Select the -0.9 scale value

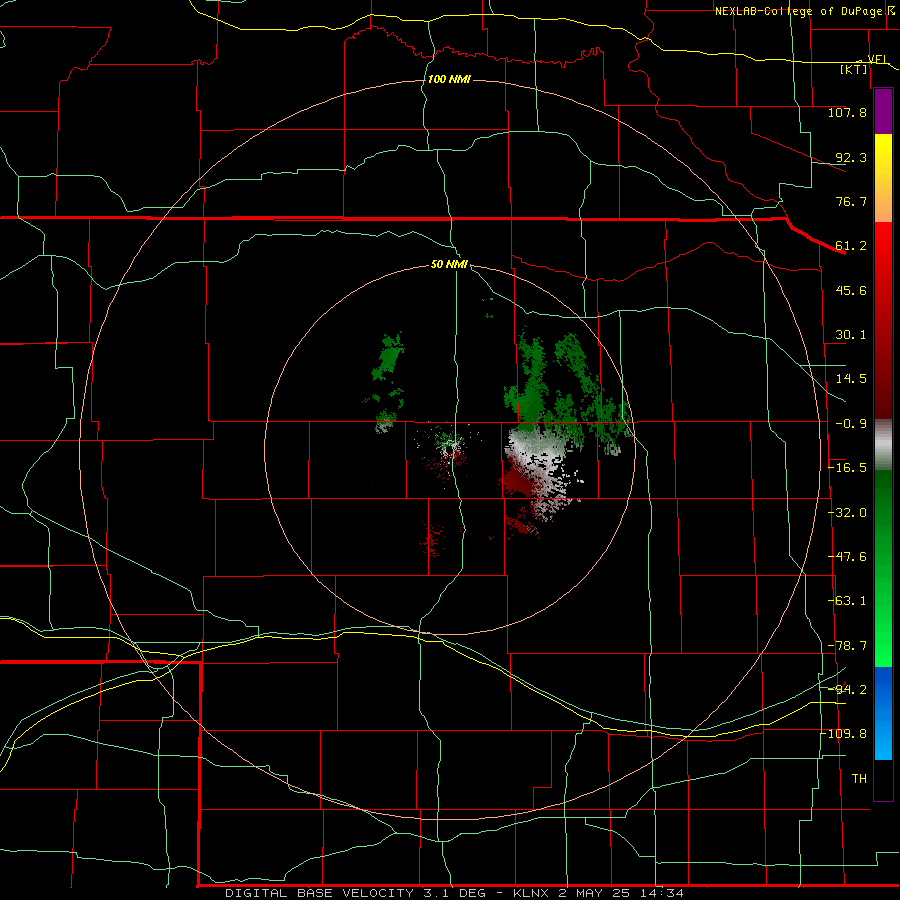point(851,424)
